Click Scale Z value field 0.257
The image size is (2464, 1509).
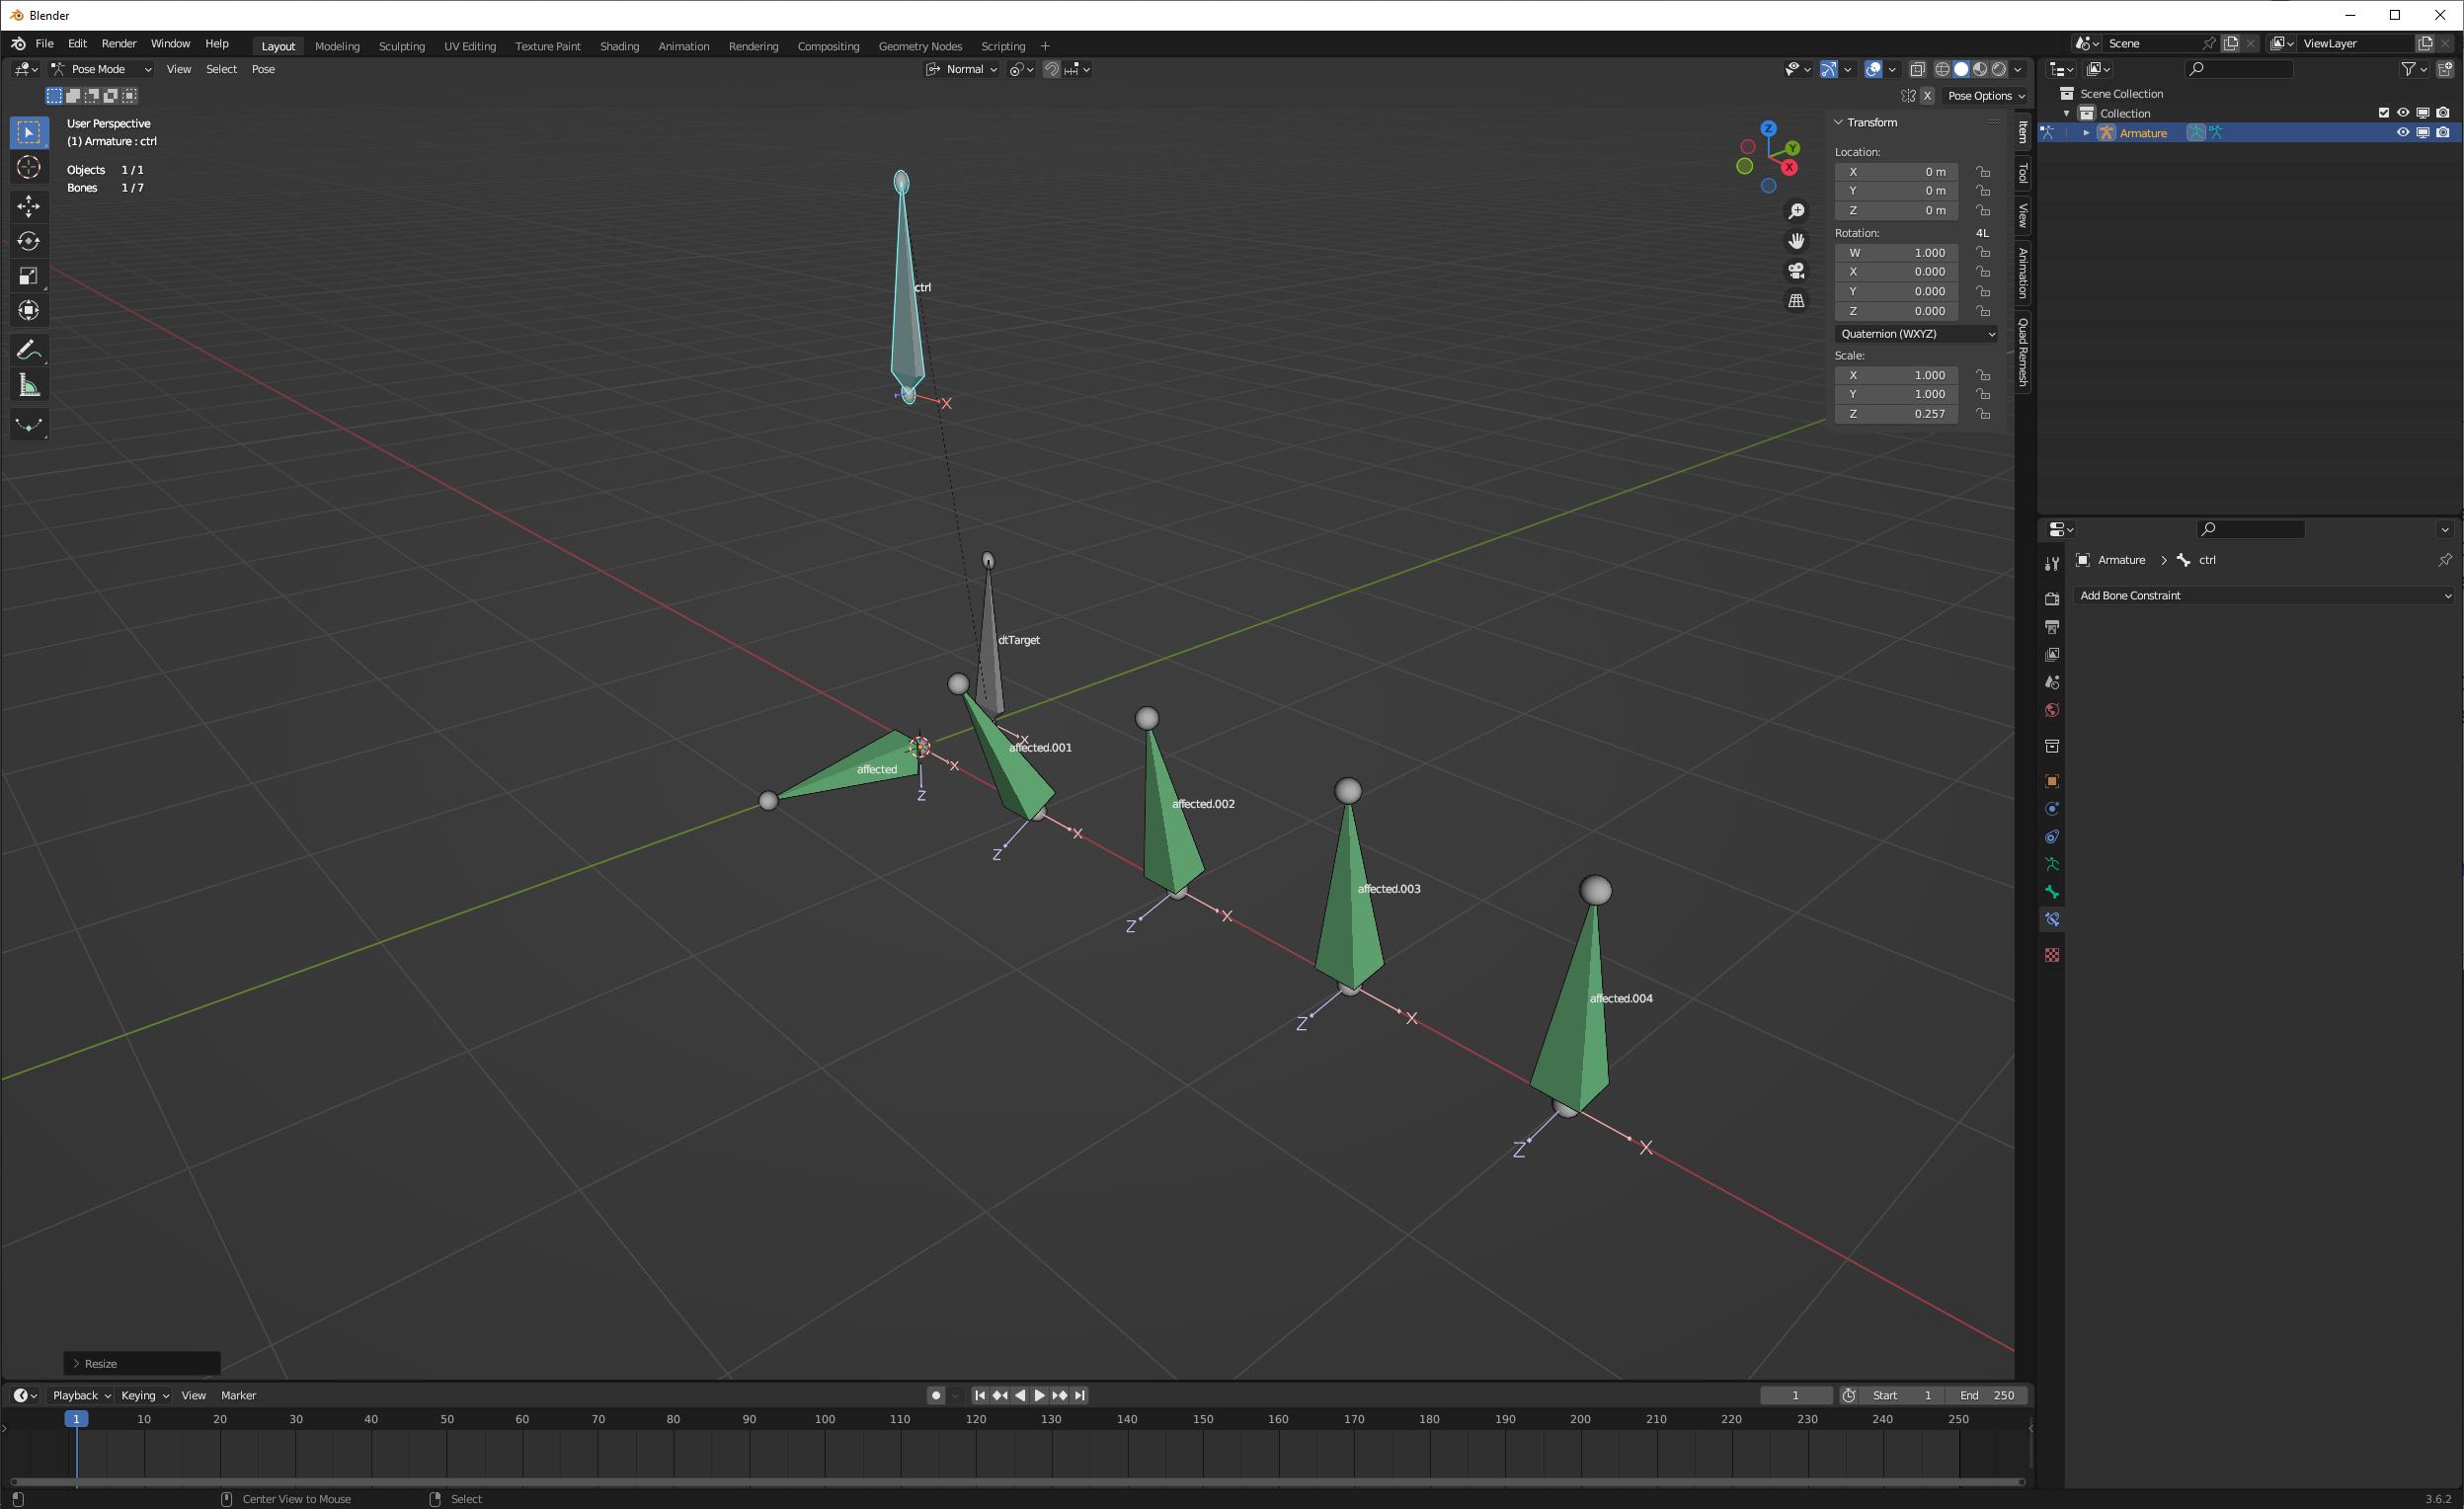point(1896,414)
